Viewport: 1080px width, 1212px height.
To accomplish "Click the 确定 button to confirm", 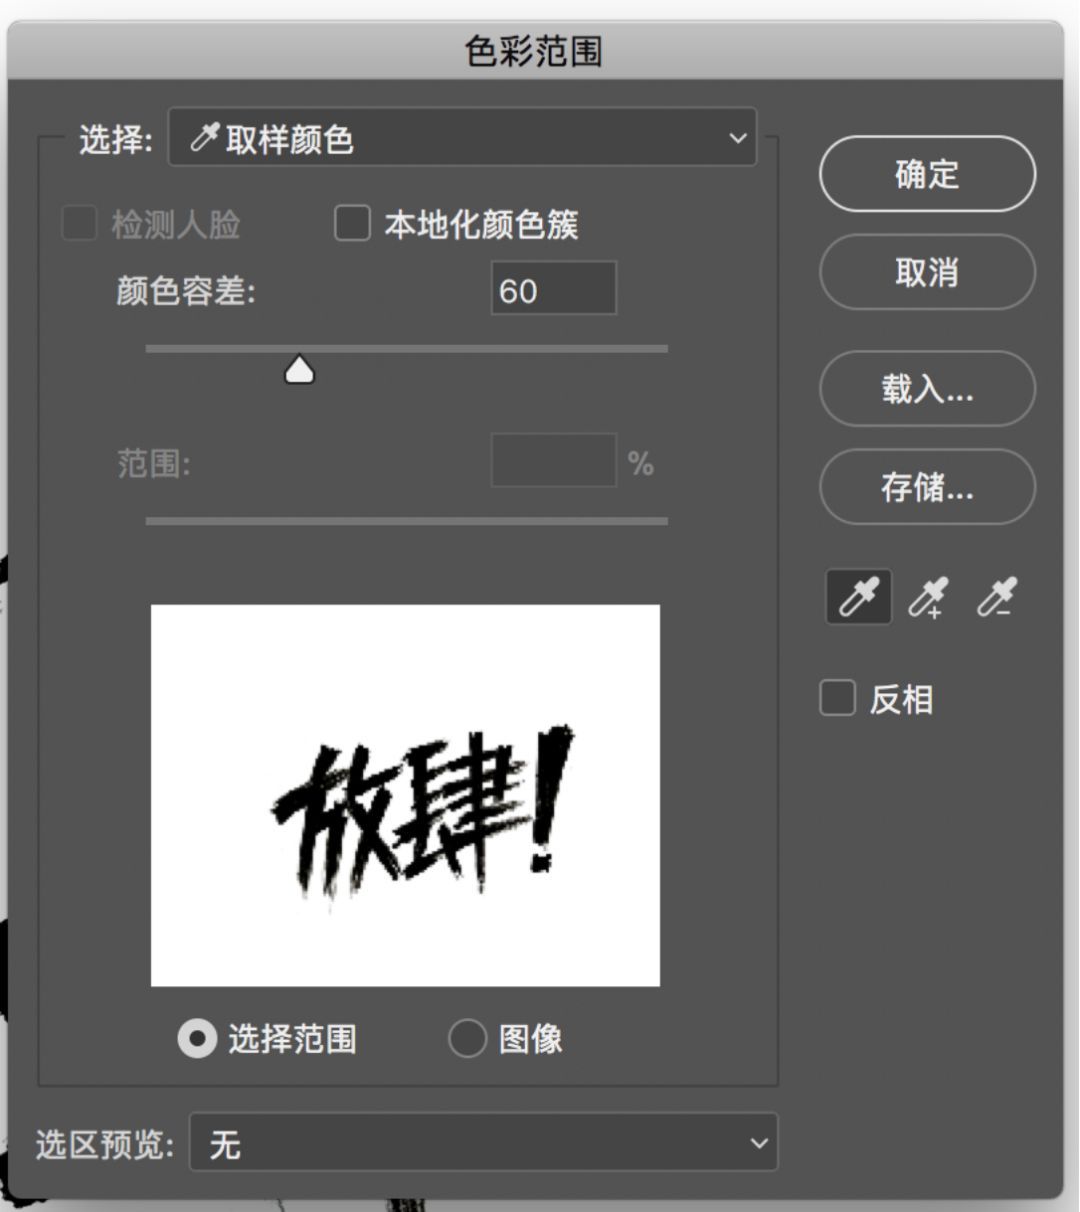I will [926, 174].
